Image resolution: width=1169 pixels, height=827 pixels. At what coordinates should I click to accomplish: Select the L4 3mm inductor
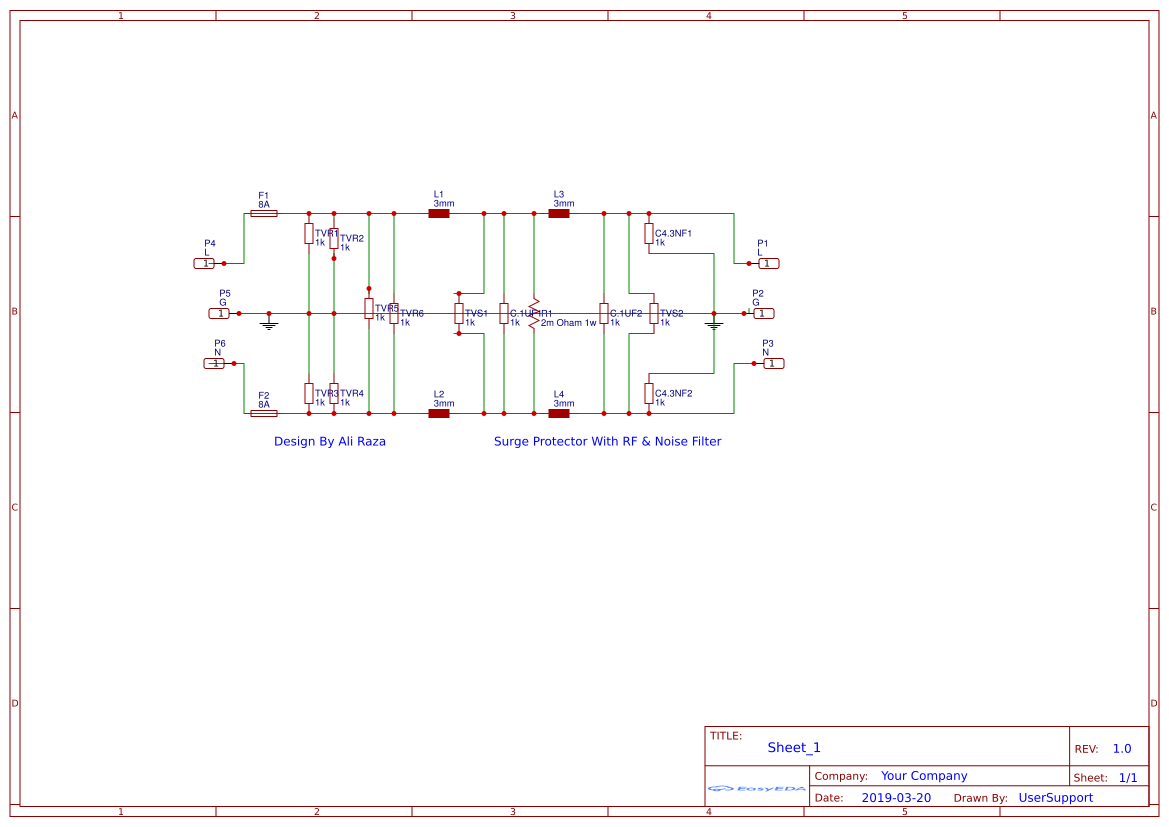click(x=559, y=413)
